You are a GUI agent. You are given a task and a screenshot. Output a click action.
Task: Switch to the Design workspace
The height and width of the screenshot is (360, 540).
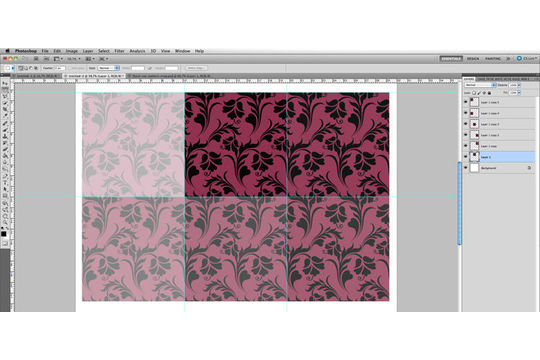pyautogui.click(x=472, y=59)
